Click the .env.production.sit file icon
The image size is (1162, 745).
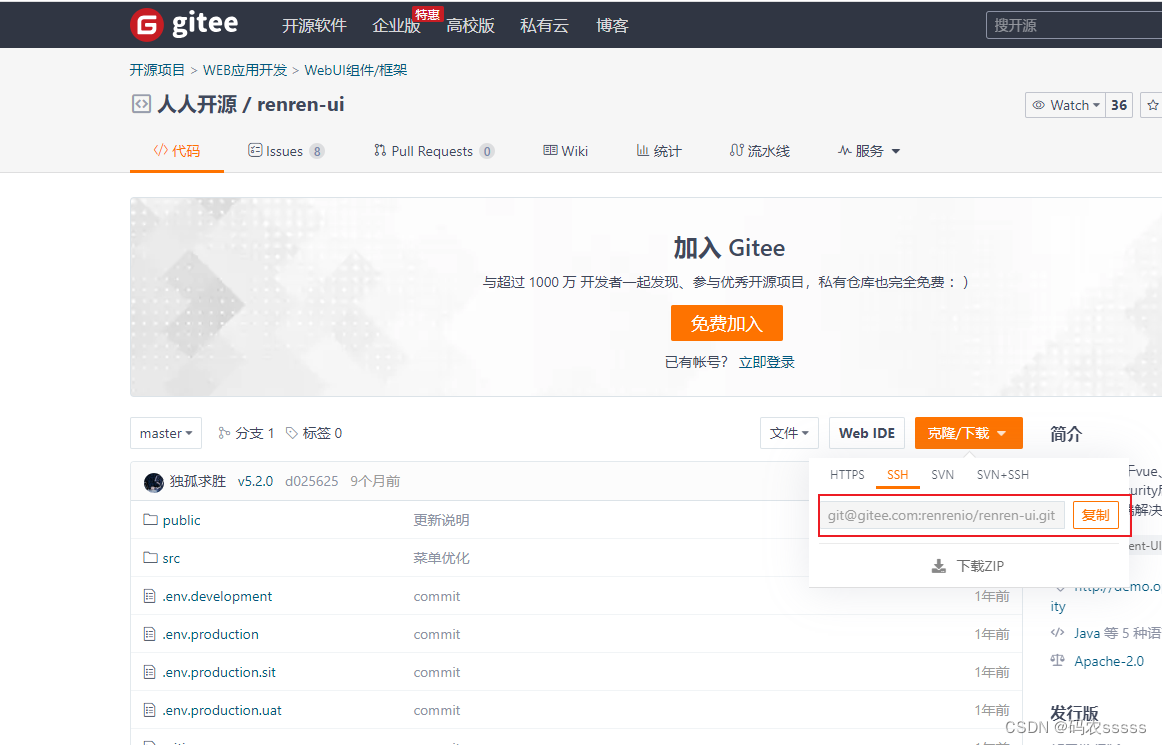click(x=150, y=672)
